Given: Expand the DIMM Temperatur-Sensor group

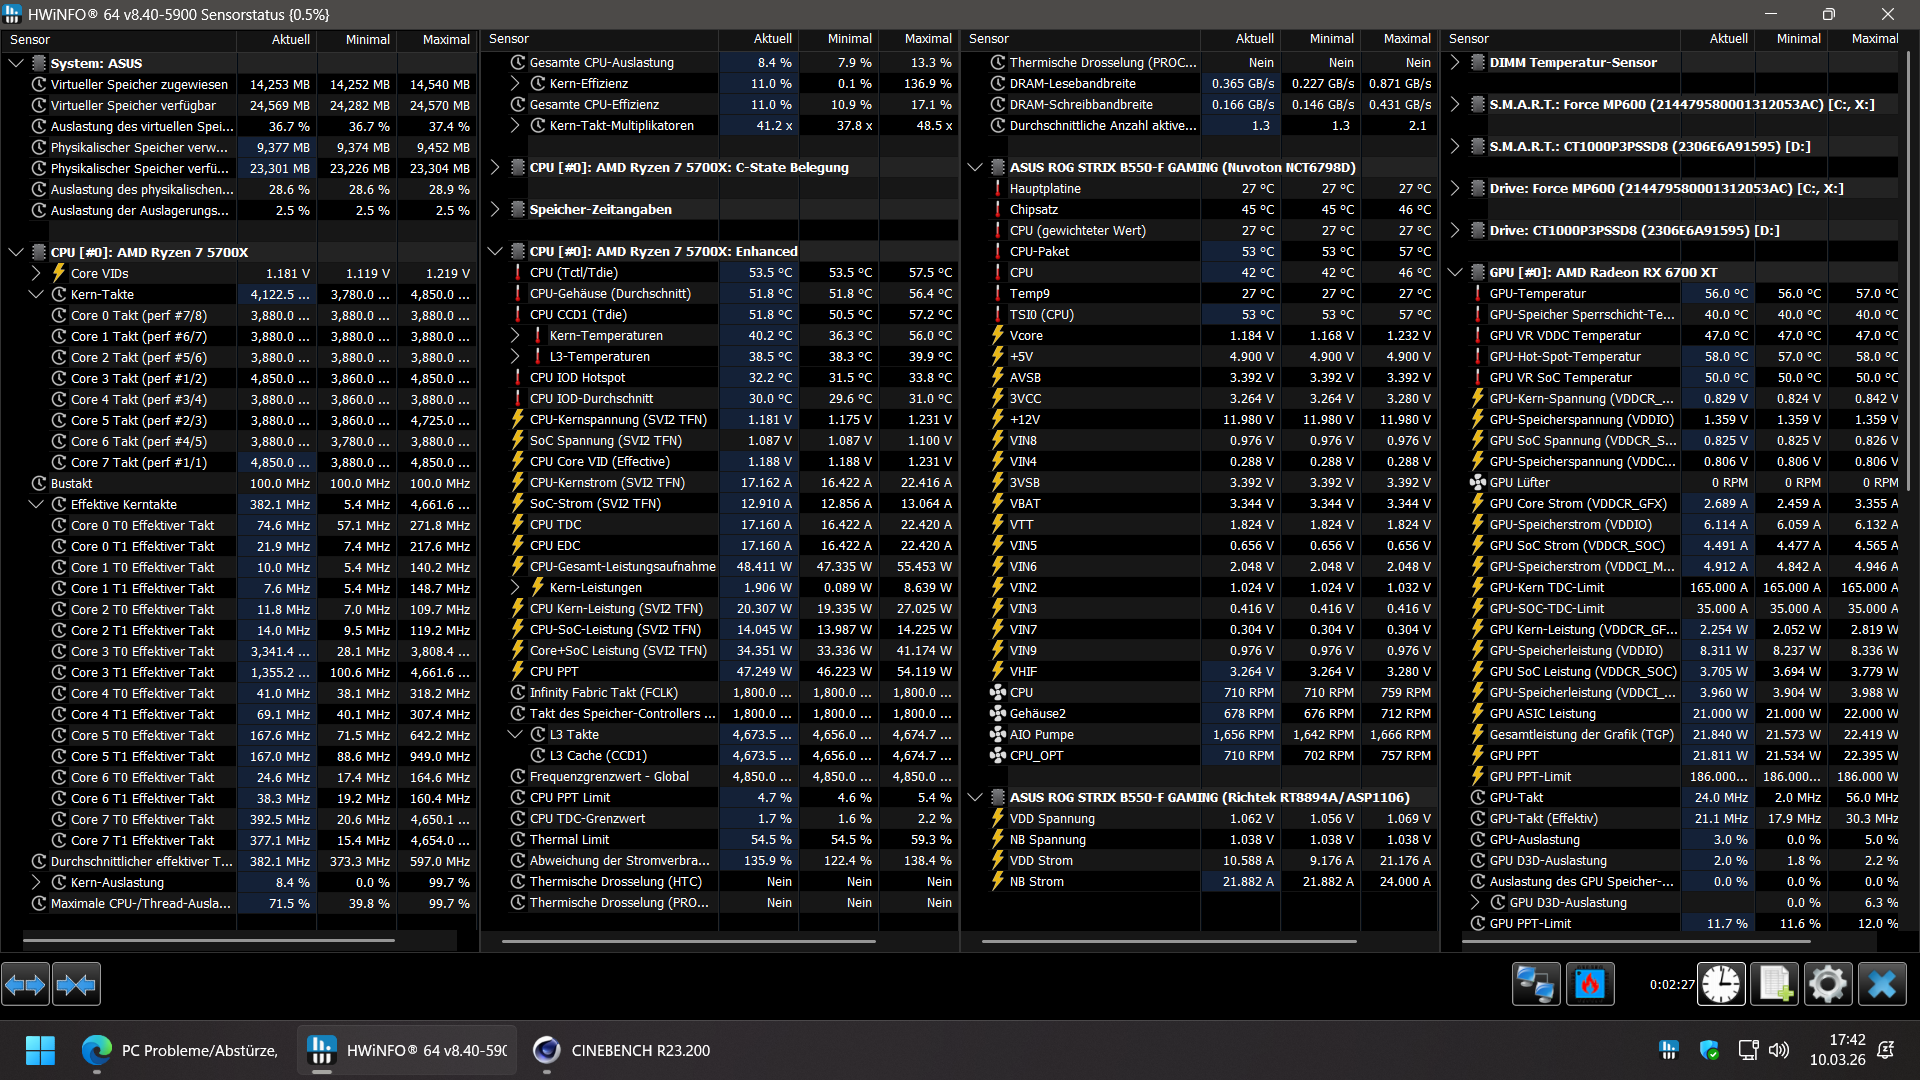Looking at the screenshot, I should coord(1455,62).
